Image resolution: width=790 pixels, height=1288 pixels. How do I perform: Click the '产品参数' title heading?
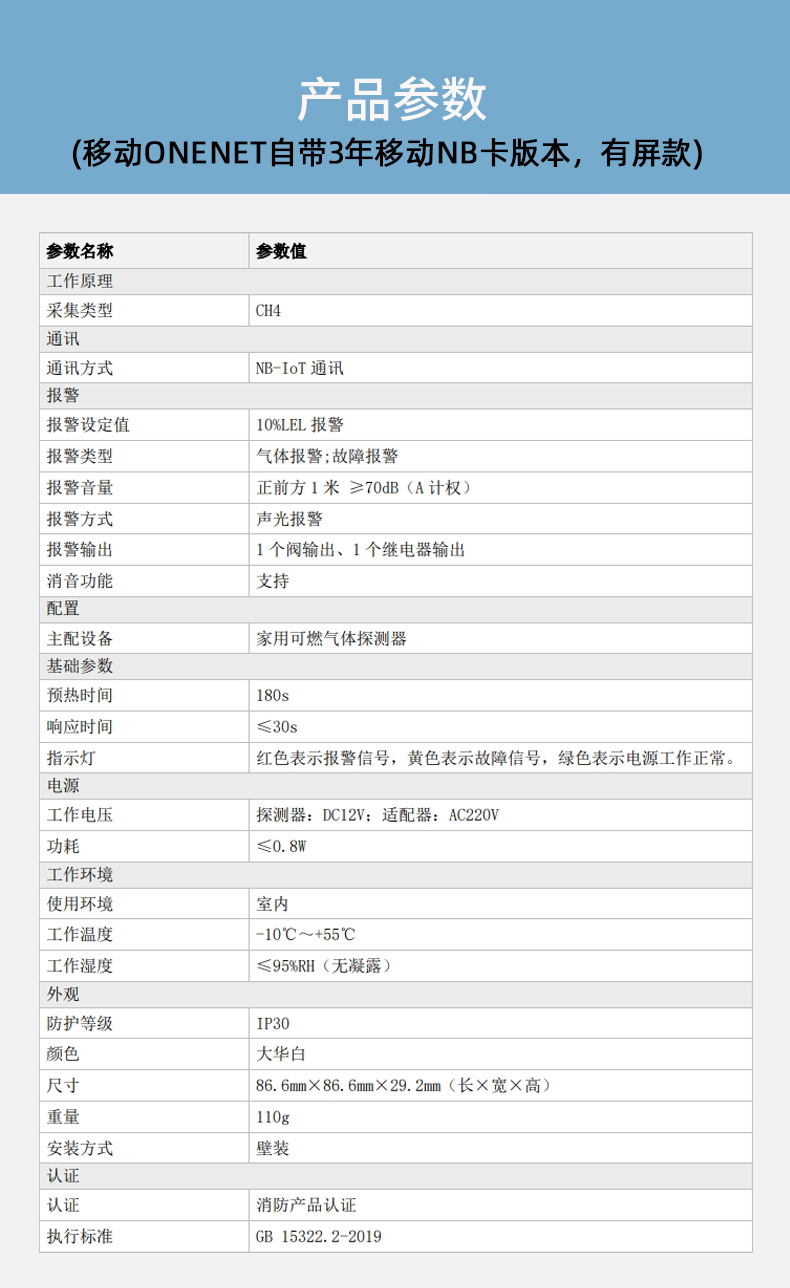tap(393, 99)
